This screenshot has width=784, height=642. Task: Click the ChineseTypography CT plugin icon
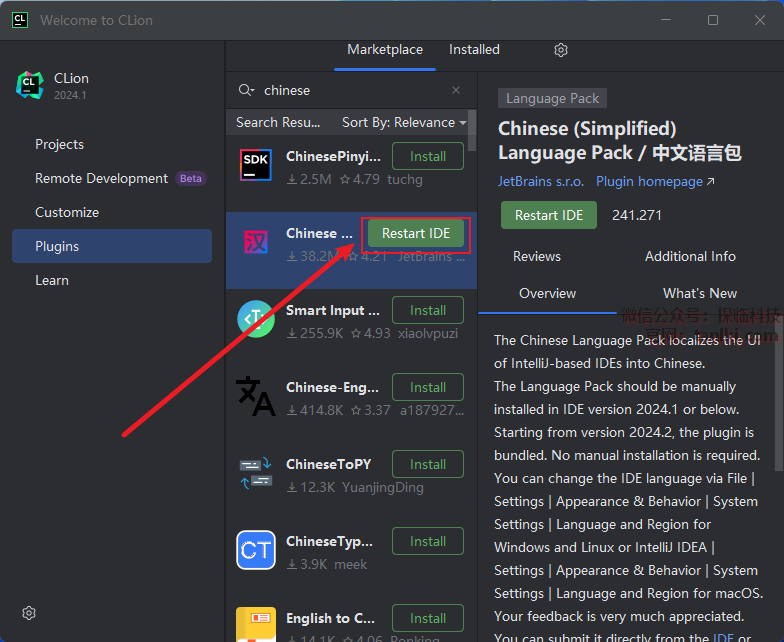[256, 550]
